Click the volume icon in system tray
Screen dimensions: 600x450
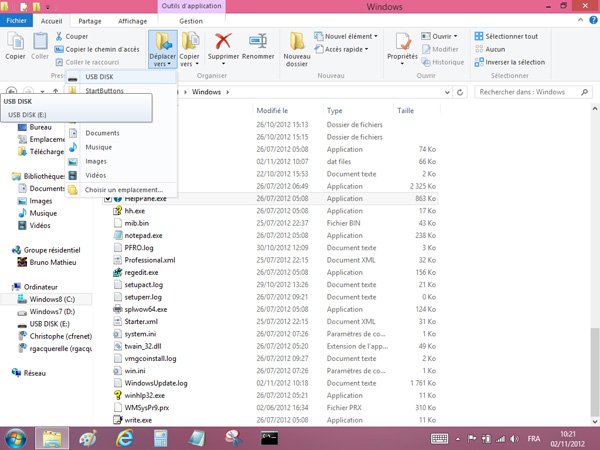coord(515,439)
